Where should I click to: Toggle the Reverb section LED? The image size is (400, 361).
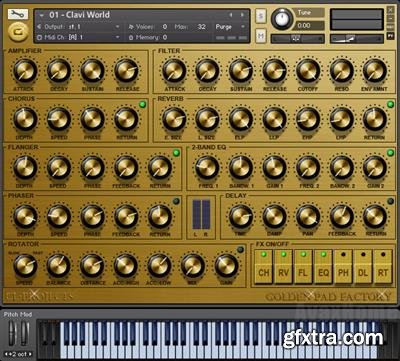click(390, 105)
